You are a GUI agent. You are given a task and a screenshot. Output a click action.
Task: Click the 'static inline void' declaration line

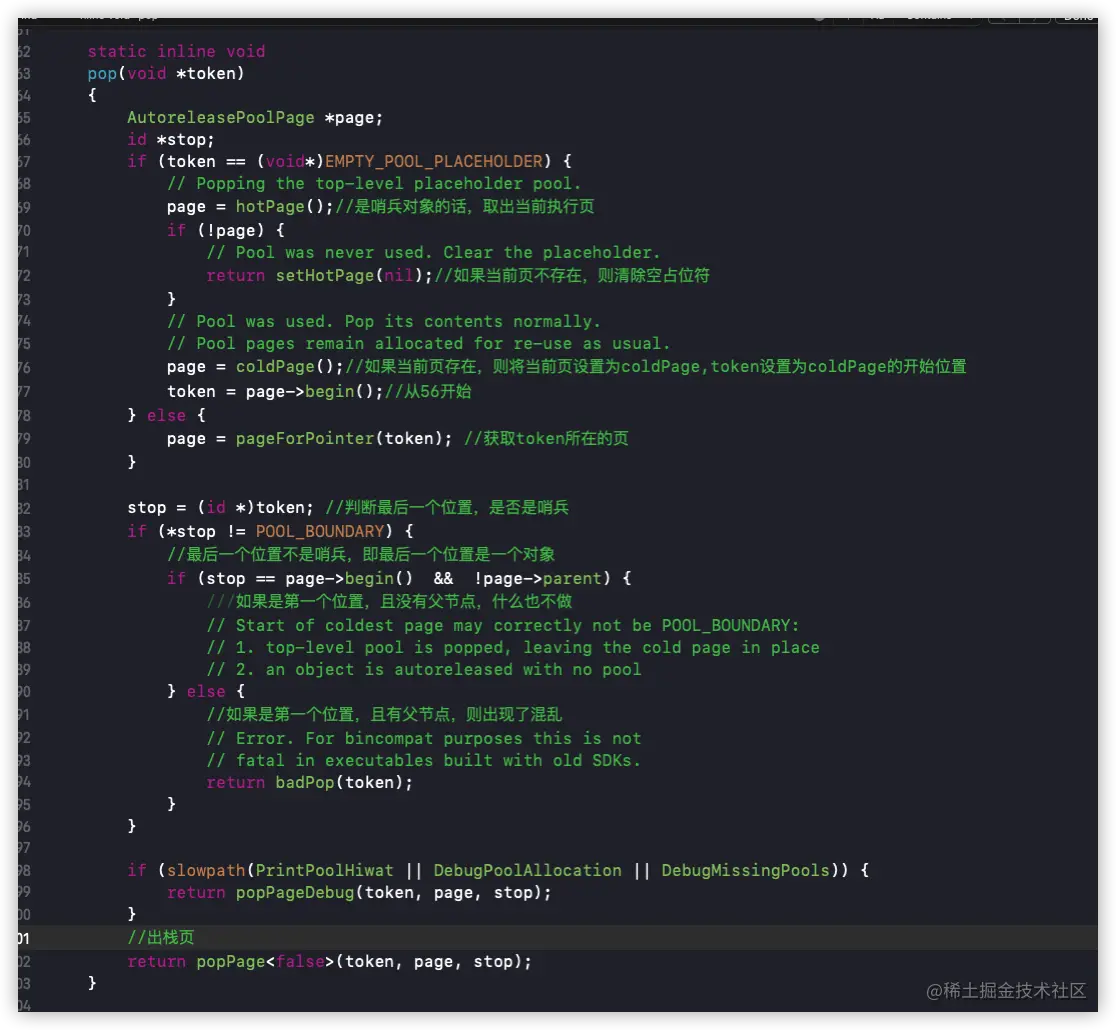click(177, 51)
